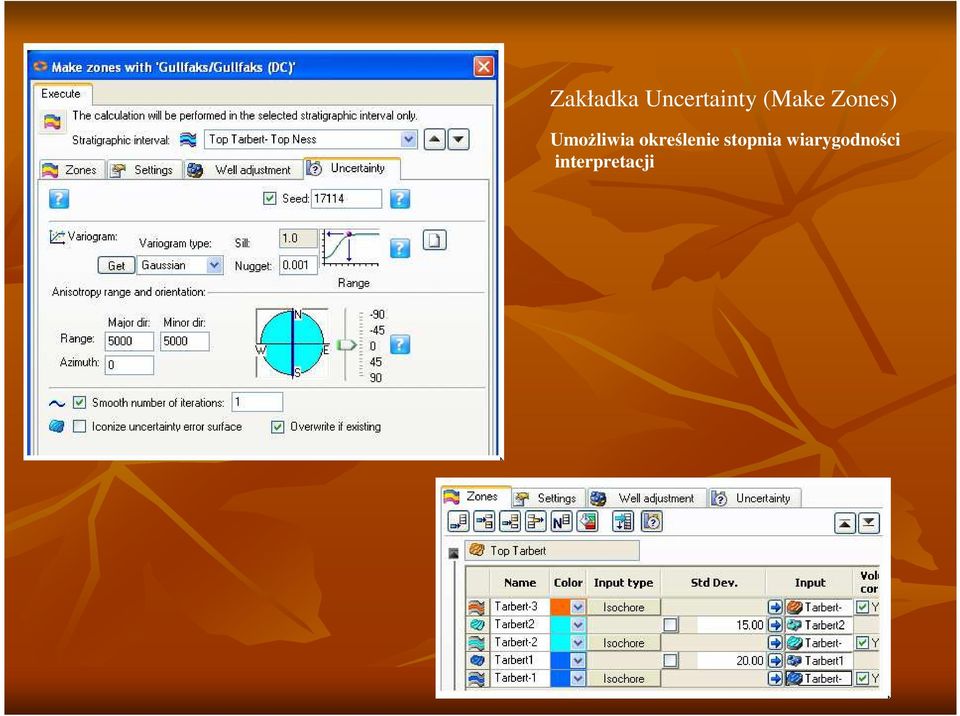The height and width of the screenshot is (716, 960).
Task: Click the Tarbert2 row horizon icon
Action: pyautogui.click(x=477, y=625)
